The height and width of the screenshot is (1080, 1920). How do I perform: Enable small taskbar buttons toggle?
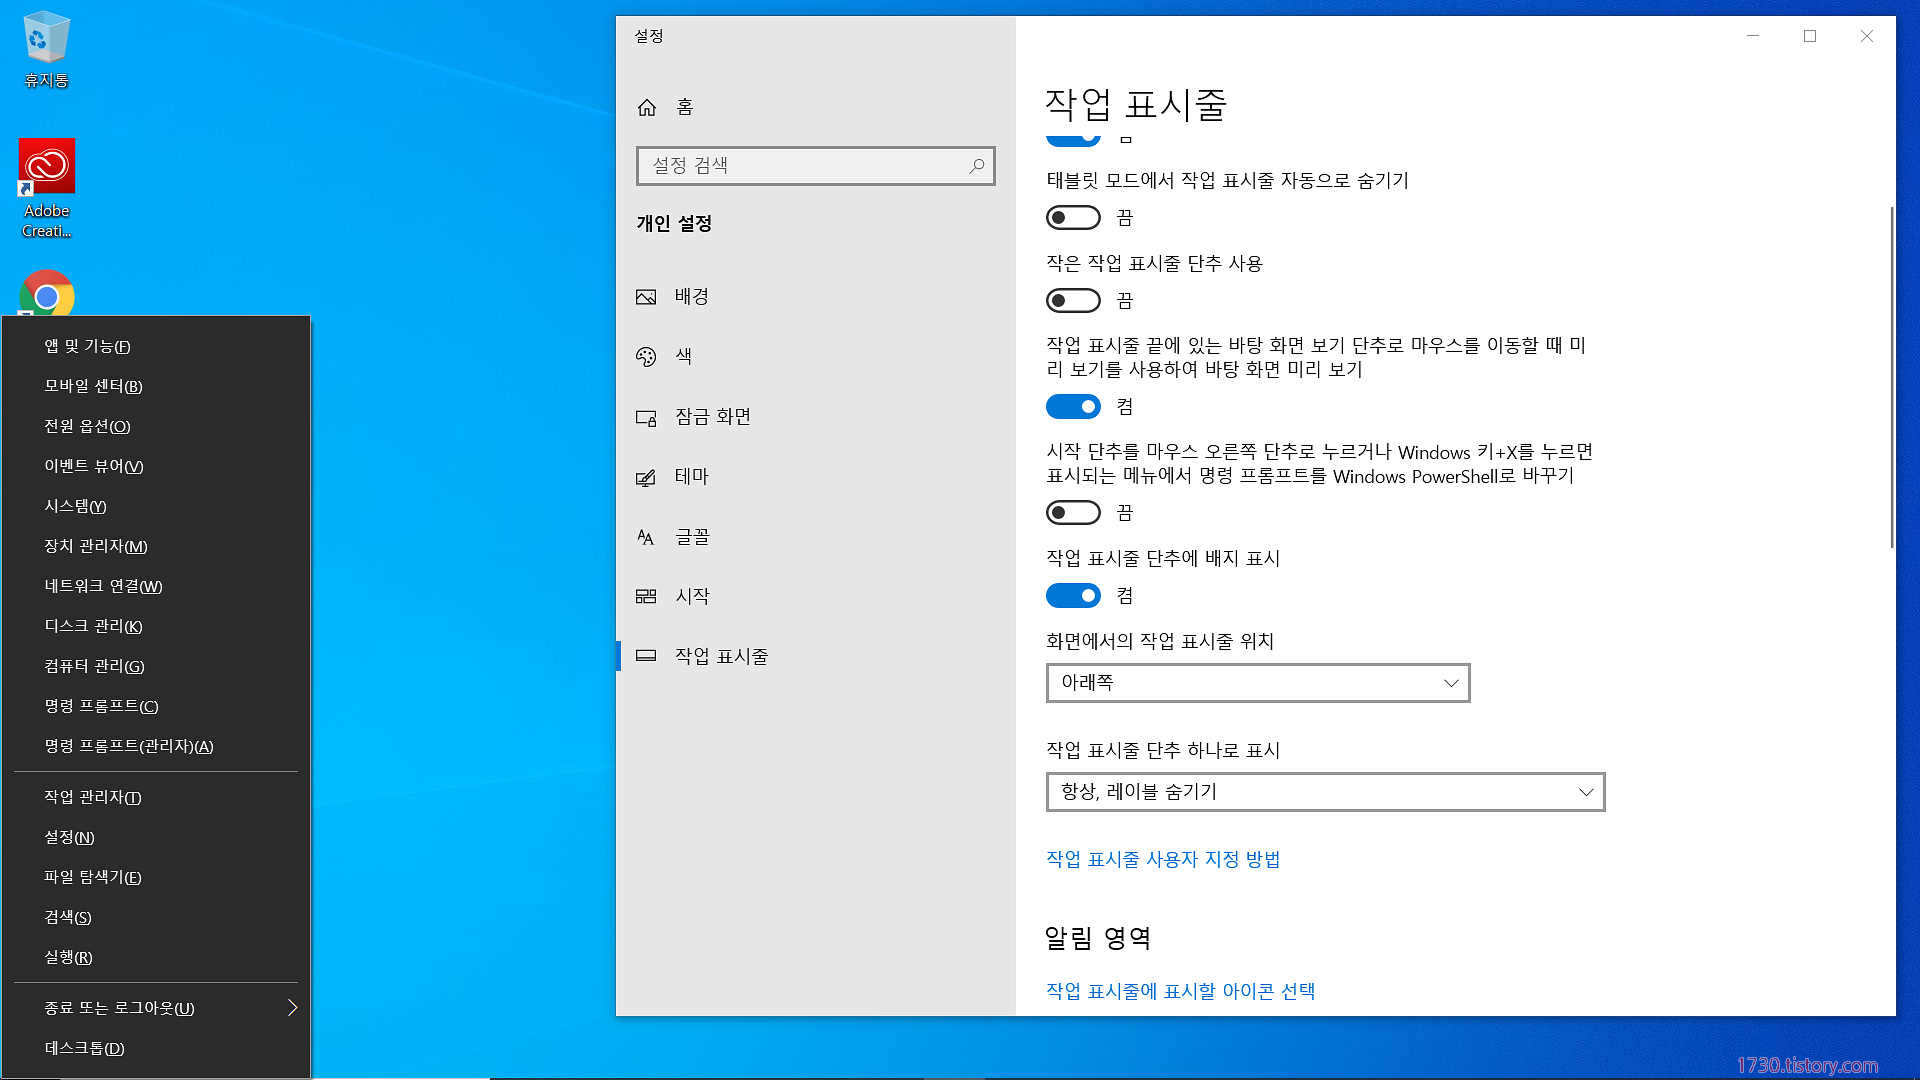[x=1073, y=301]
